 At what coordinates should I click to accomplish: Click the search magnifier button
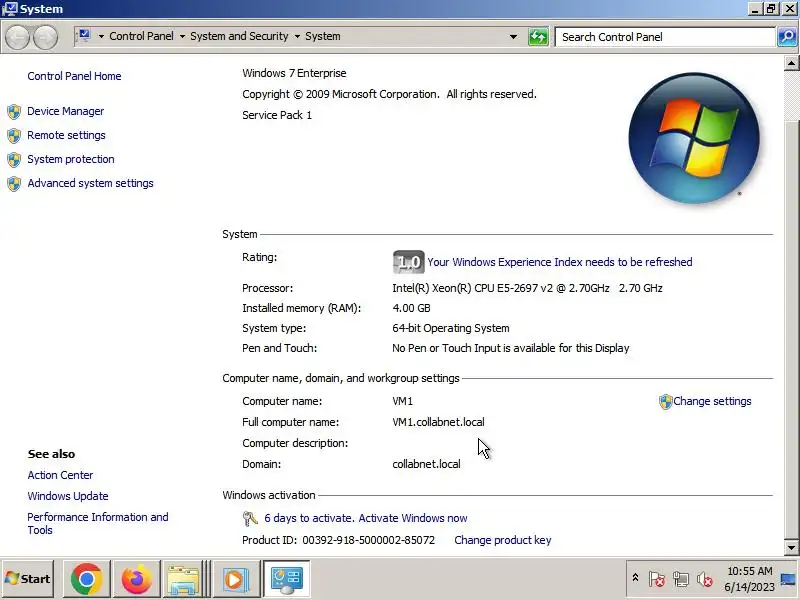pyautogui.click(x=787, y=37)
